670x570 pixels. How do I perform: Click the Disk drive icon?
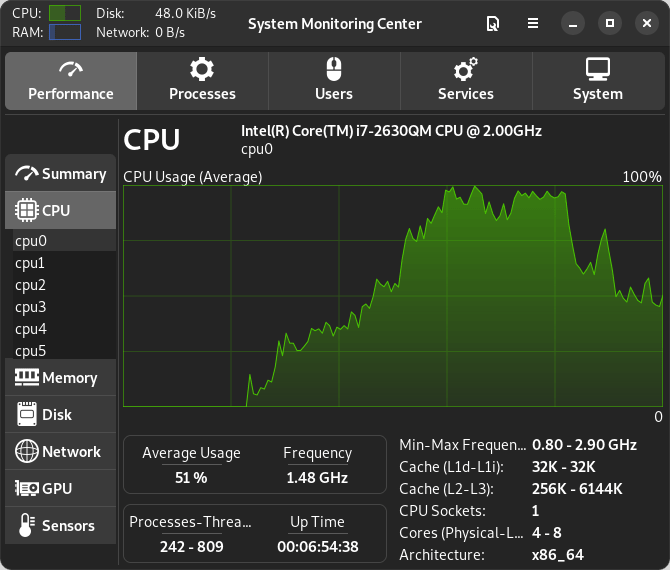pyautogui.click(x=27, y=415)
